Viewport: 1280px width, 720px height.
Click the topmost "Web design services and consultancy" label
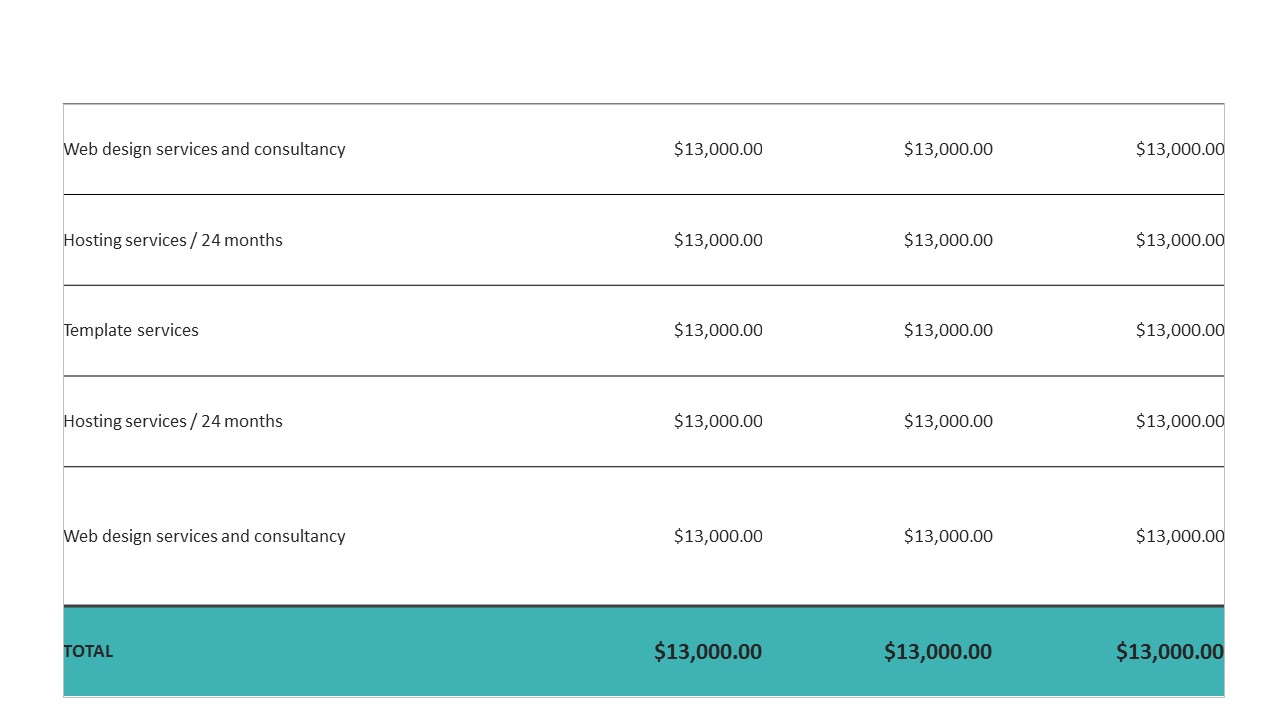pyautogui.click(x=204, y=149)
